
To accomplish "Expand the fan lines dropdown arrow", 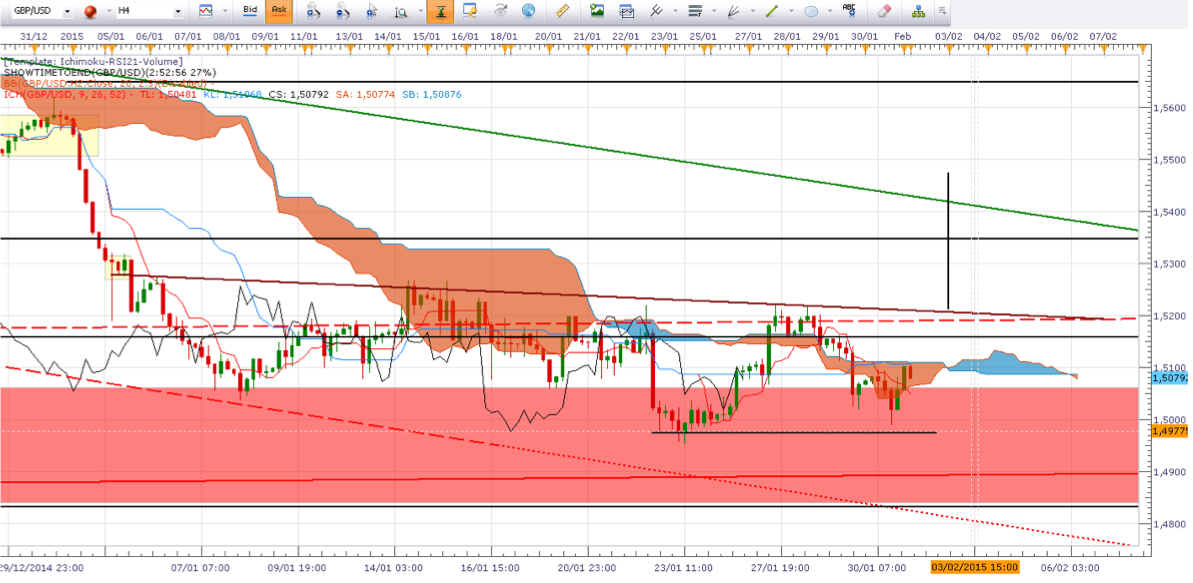I will tap(752, 12).
